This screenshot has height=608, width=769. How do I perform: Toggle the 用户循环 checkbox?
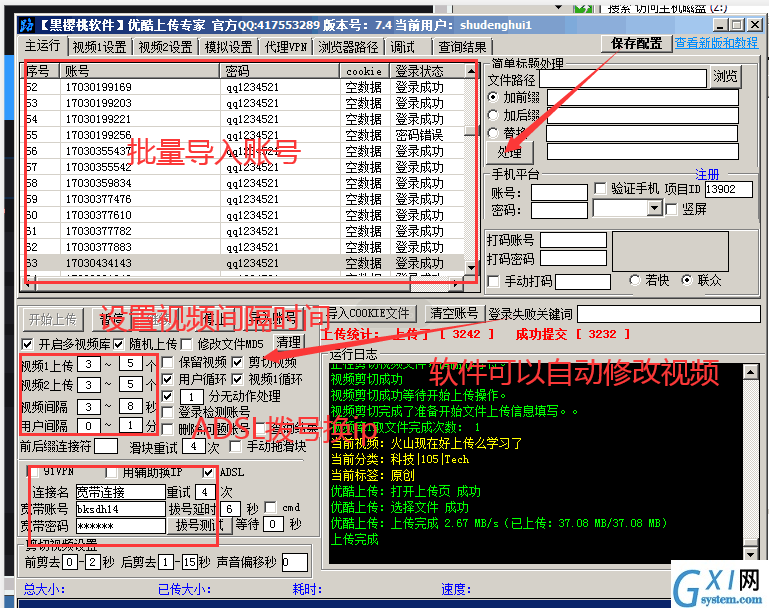click(x=167, y=379)
